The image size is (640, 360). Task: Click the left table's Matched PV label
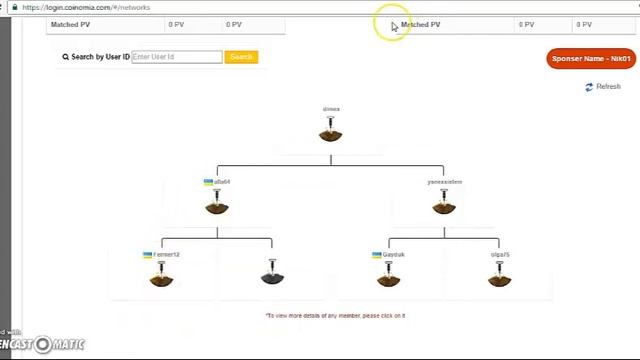coord(70,24)
